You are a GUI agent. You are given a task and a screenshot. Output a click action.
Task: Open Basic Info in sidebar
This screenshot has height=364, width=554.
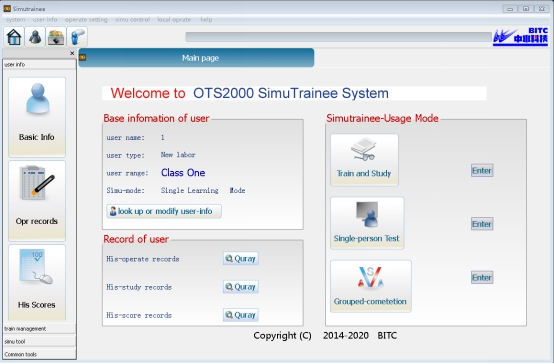click(x=37, y=117)
